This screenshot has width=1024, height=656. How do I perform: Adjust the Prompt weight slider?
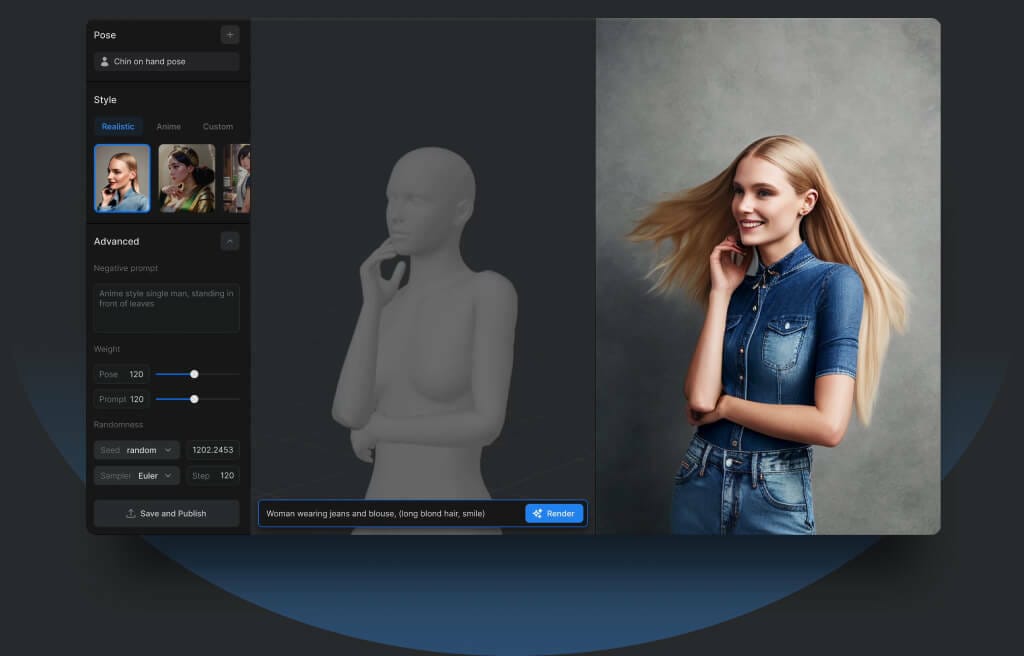(x=194, y=399)
